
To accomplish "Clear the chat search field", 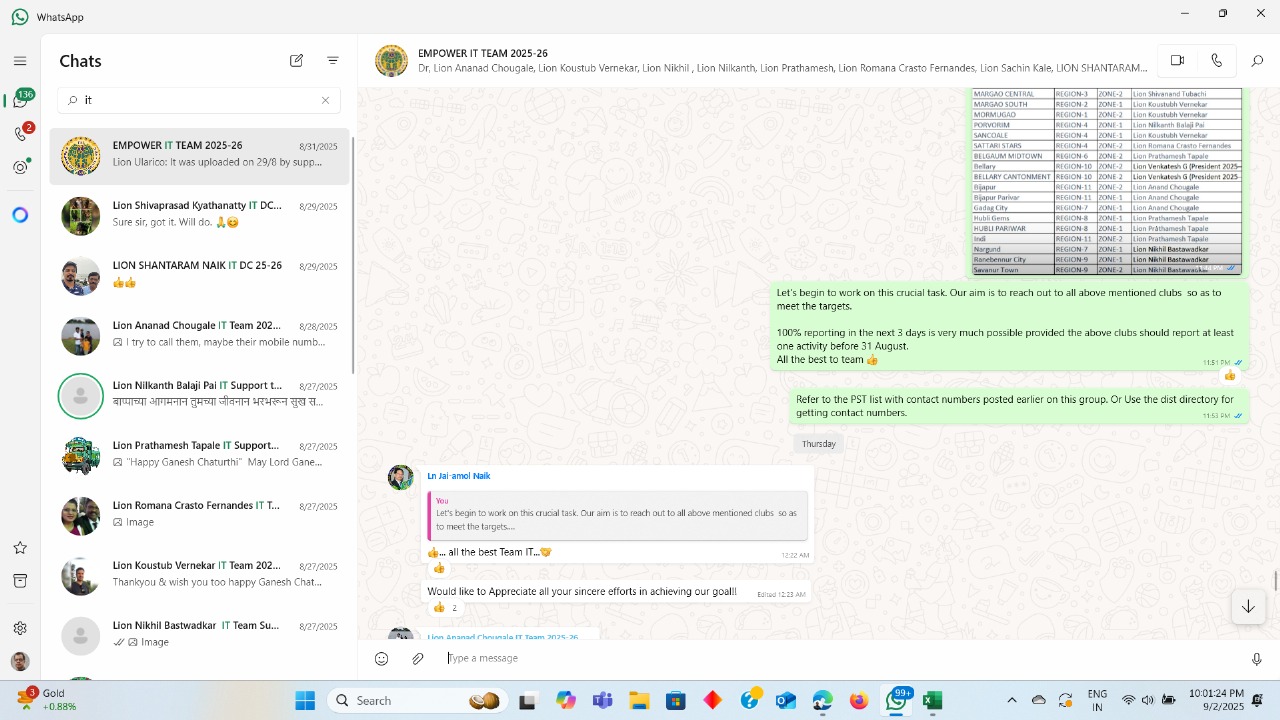I will click(325, 100).
